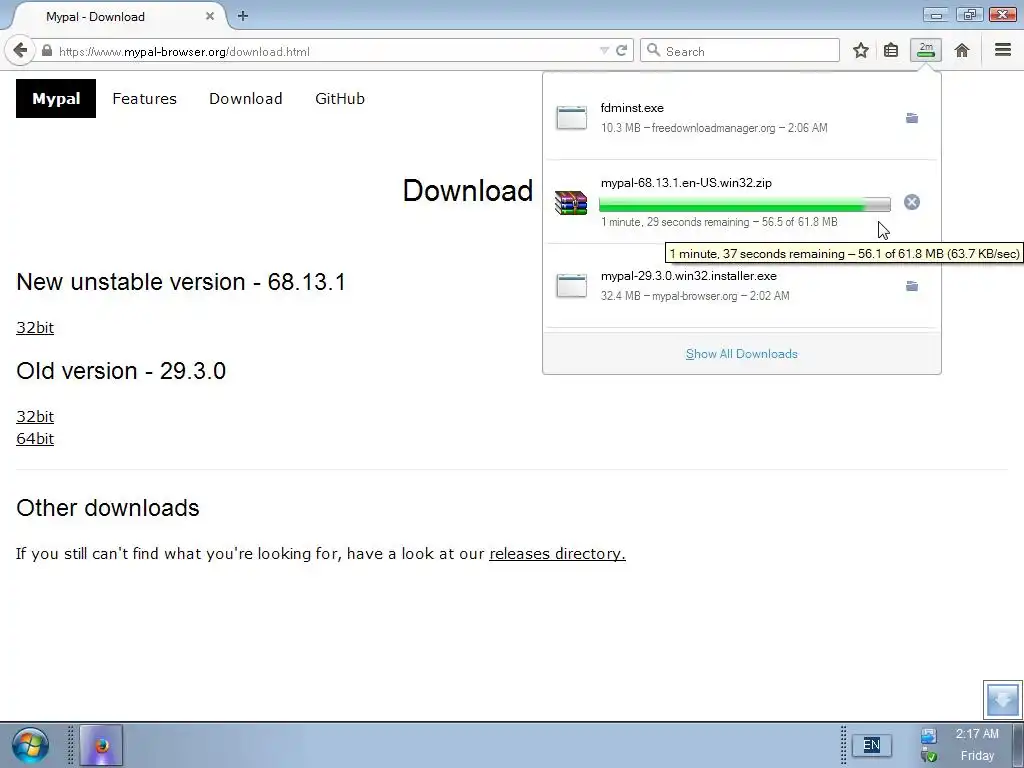
Task: Toggle the downloads toolbar button showing 2m
Action: pyautogui.click(x=926, y=50)
